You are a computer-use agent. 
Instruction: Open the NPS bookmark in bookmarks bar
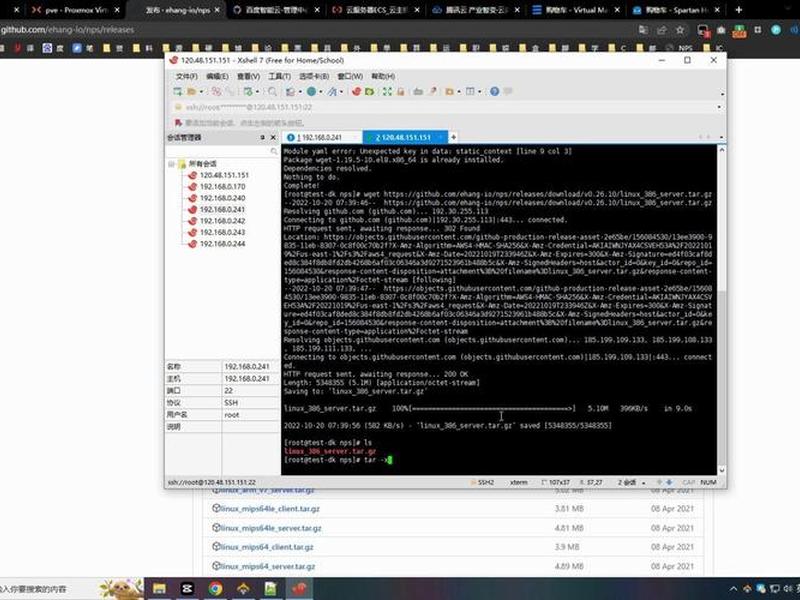tap(680, 48)
